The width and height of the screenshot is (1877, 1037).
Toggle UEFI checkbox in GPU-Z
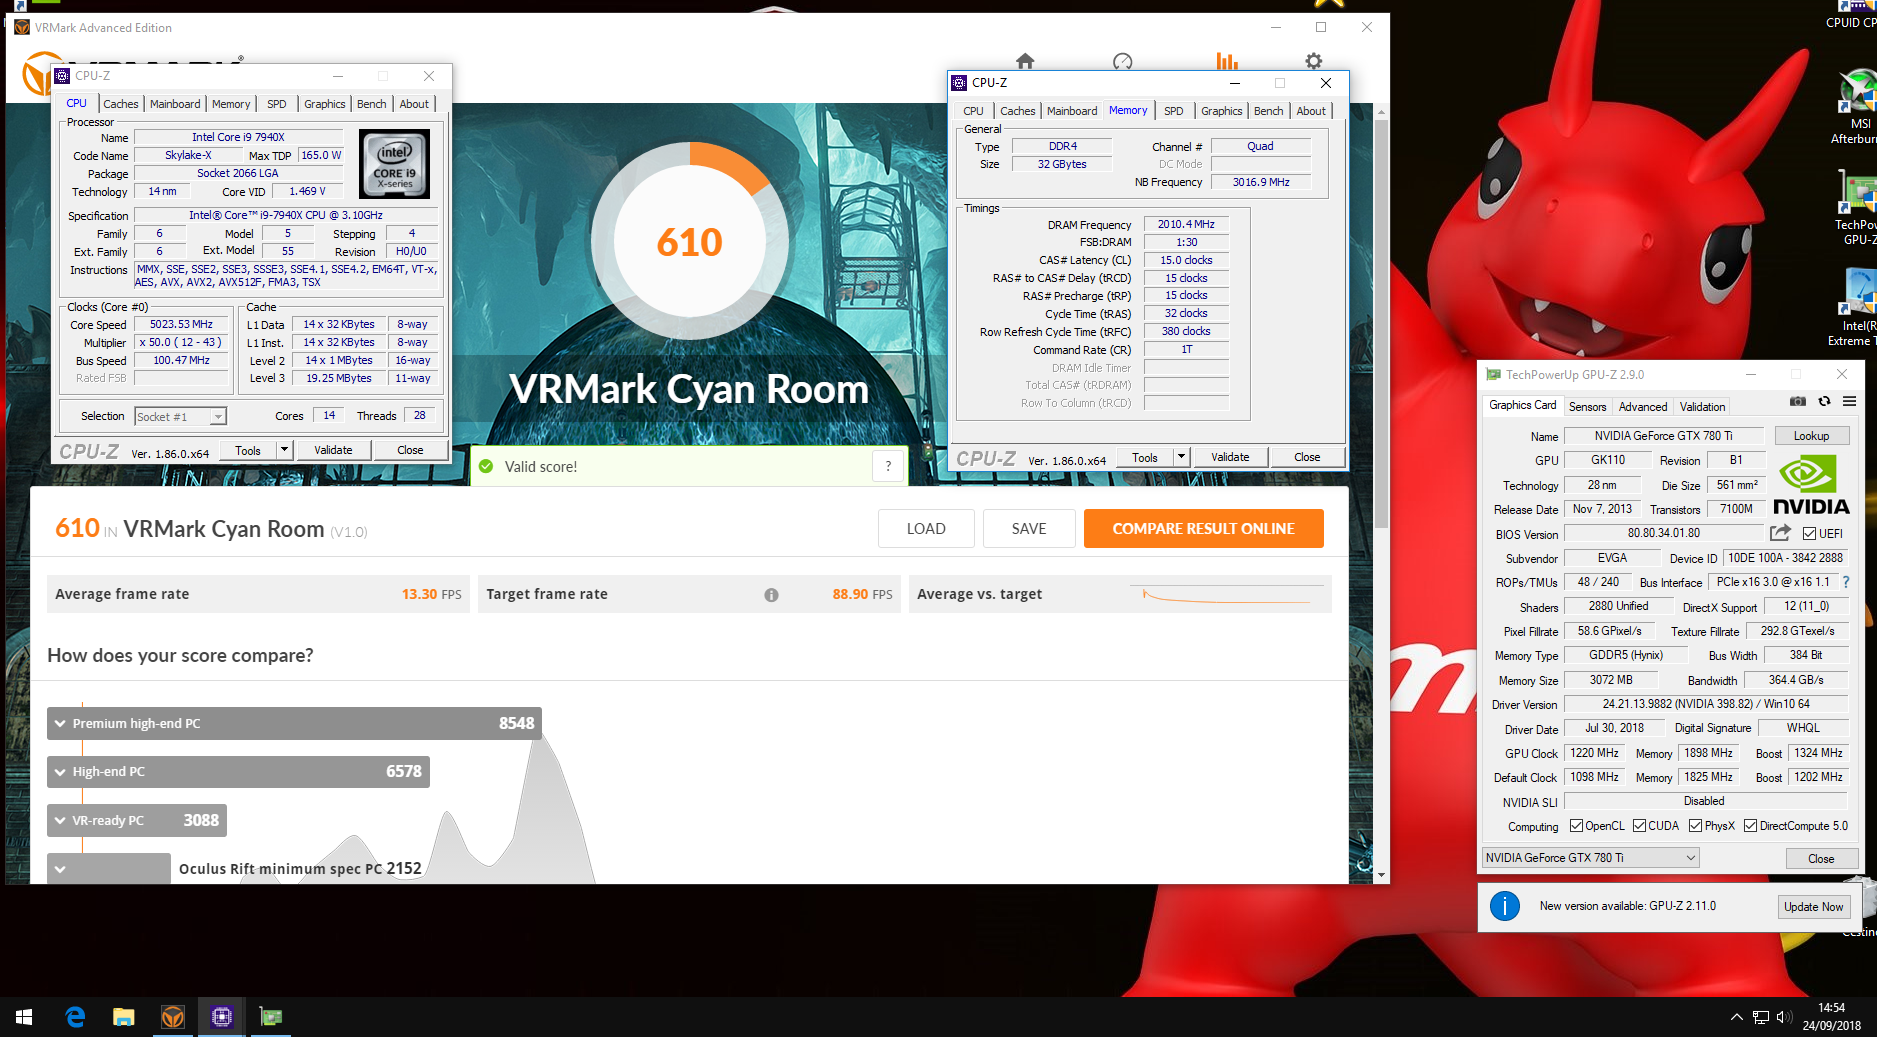pyautogui.click(x=1810, y=534)
